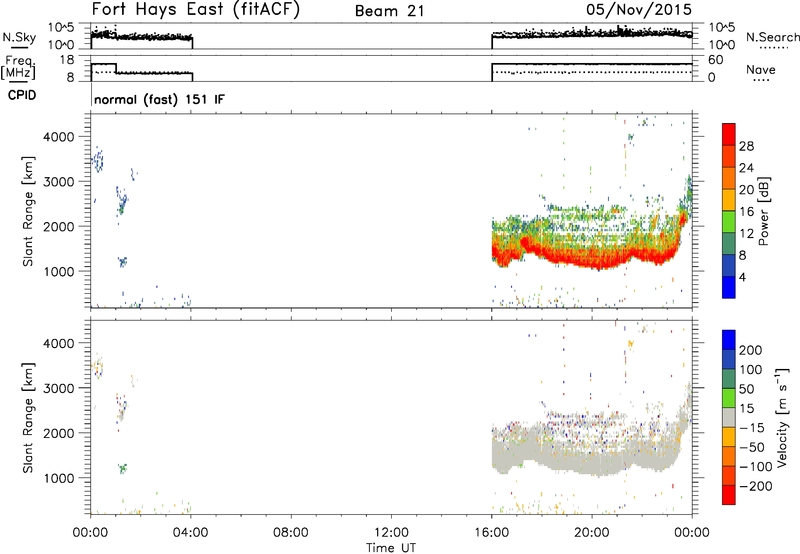Viewport: 800px width, 554px height.
Task: Click the '16:00' time axis tick label
Action: (x=491, y=533)
